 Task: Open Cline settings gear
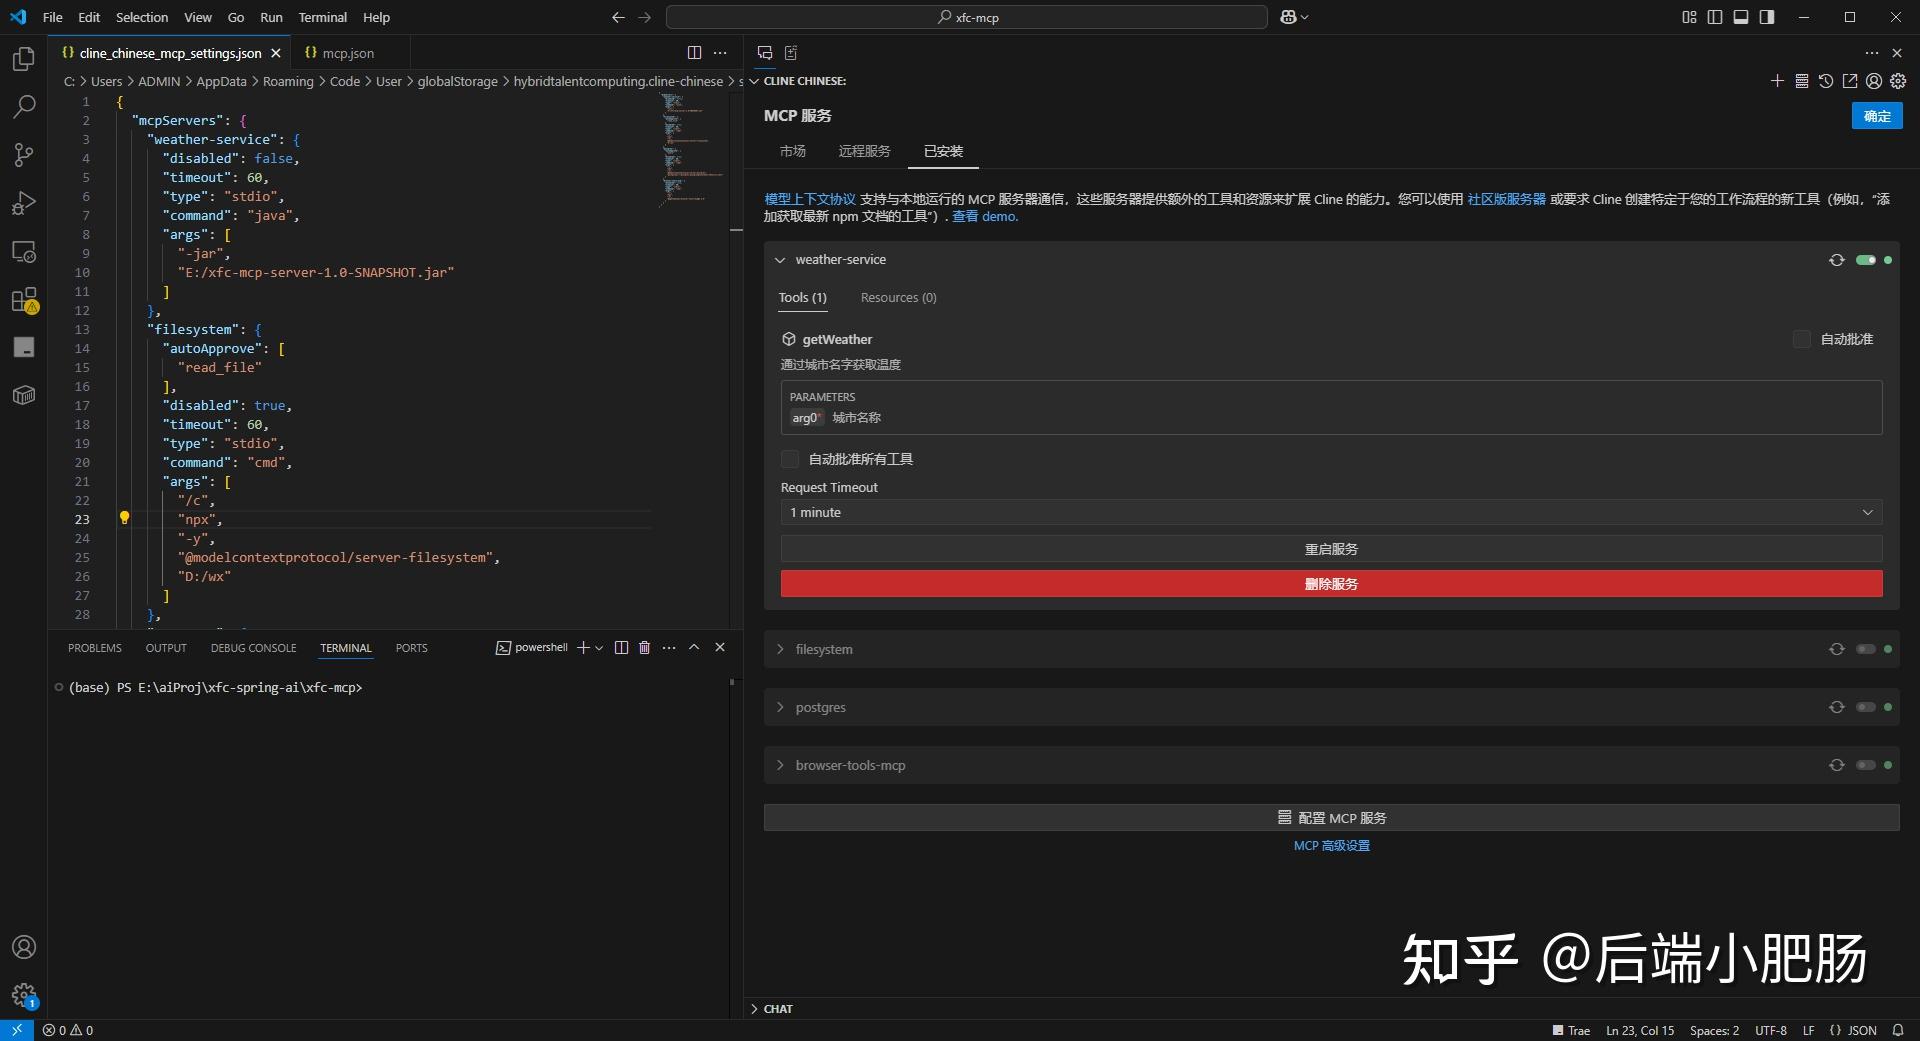click(1898, 81)
